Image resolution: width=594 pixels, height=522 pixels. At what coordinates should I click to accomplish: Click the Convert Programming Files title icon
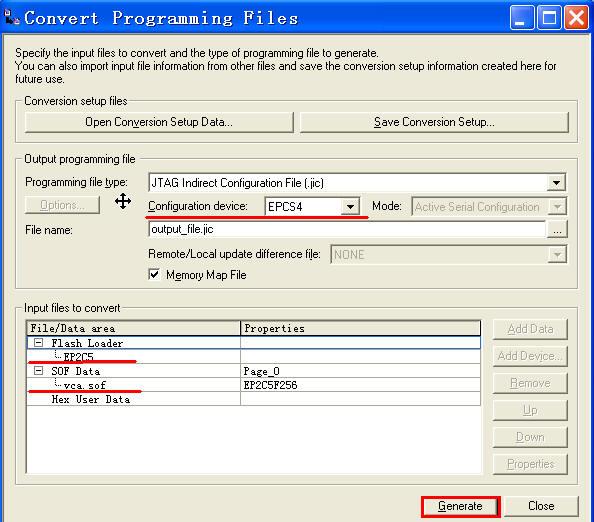coord(12,17)
